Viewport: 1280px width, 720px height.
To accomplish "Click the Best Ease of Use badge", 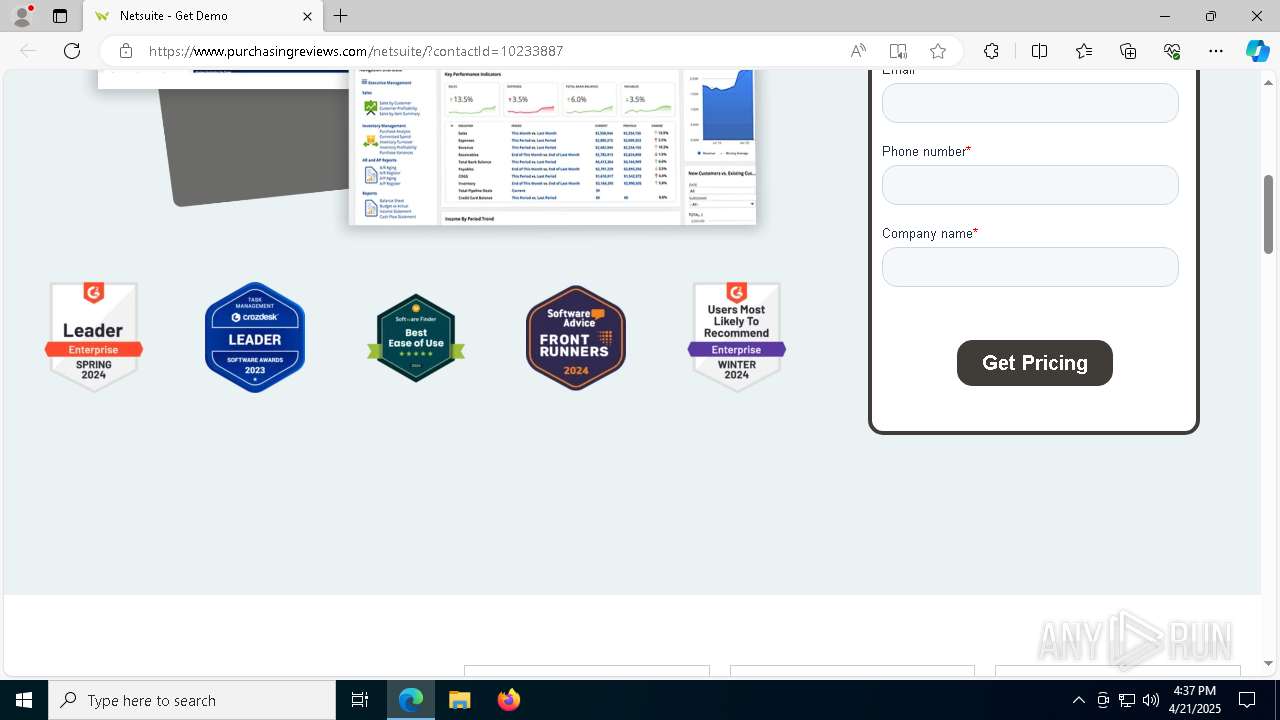I will [x=416, y=338].
